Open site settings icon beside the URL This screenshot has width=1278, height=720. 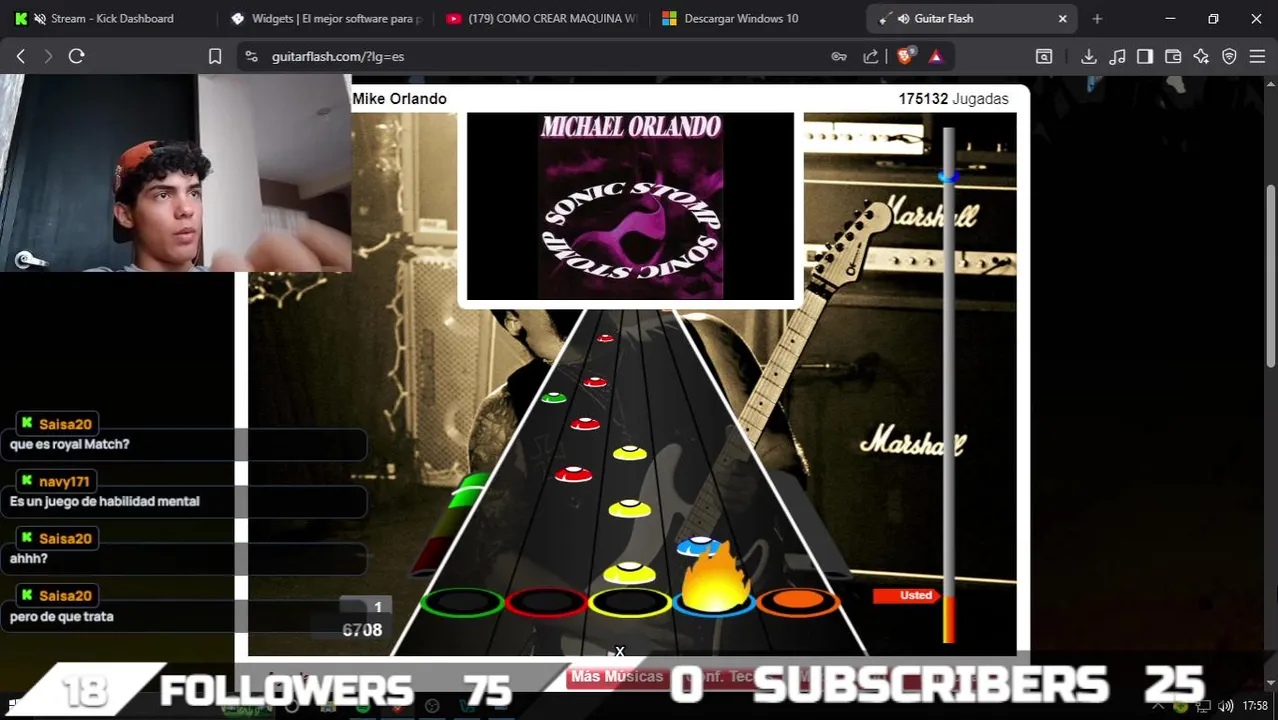[251, 57]
